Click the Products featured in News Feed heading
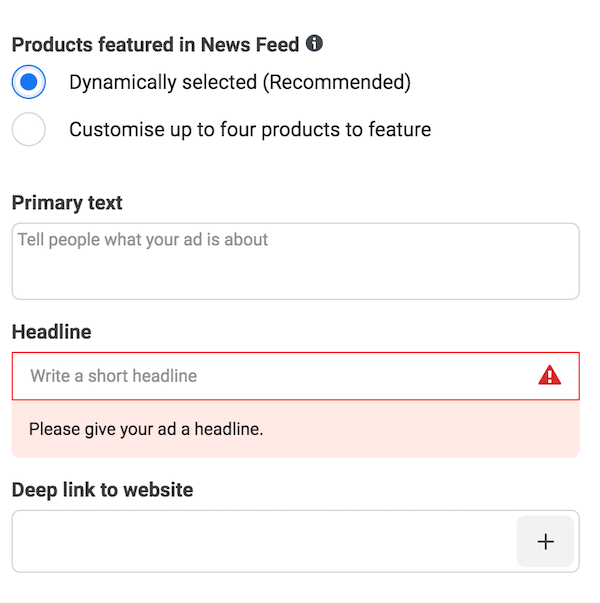 tap(155, 44)
